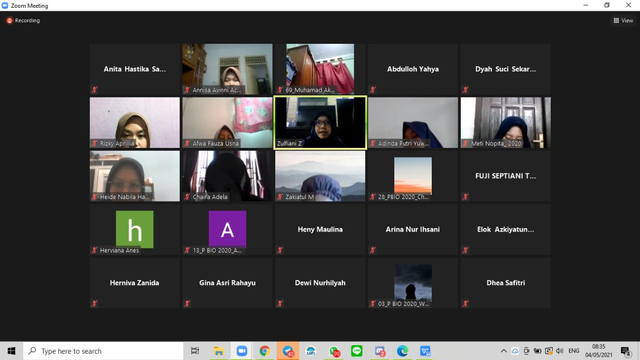Viewport: 640px width, 360px height.
Task: Click sunset avatar of 28_PBIO 2020
Action: tap(413, 176)
